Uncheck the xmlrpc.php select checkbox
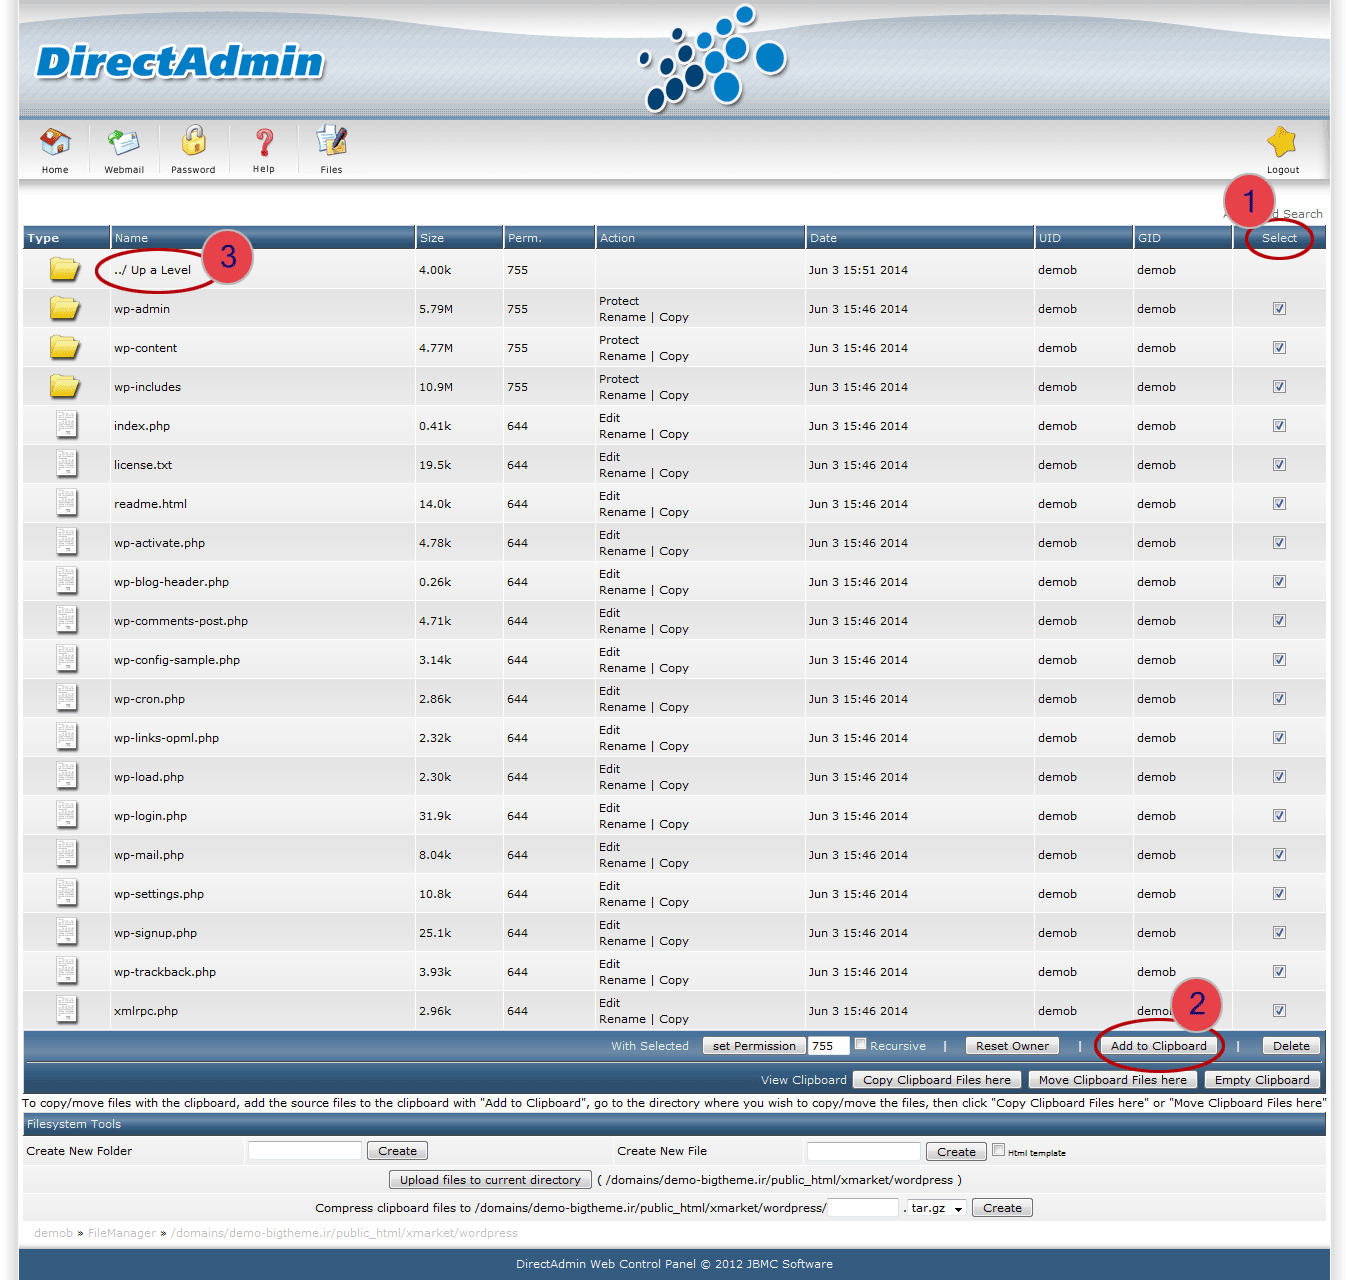 point(1279,1011)
